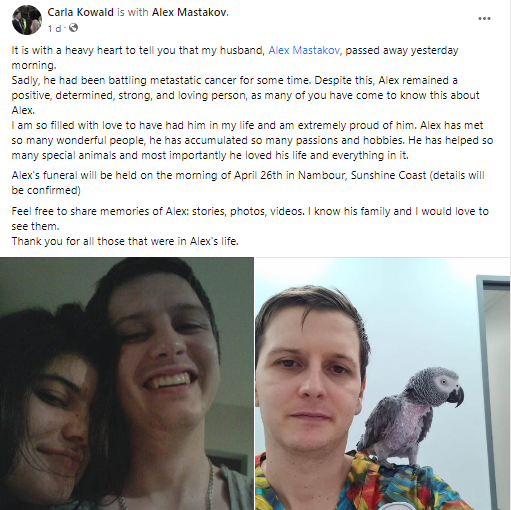The image size is (511, 510).
Task: Open the selfie photo of smiling couple
Action: tap(127, 383)
